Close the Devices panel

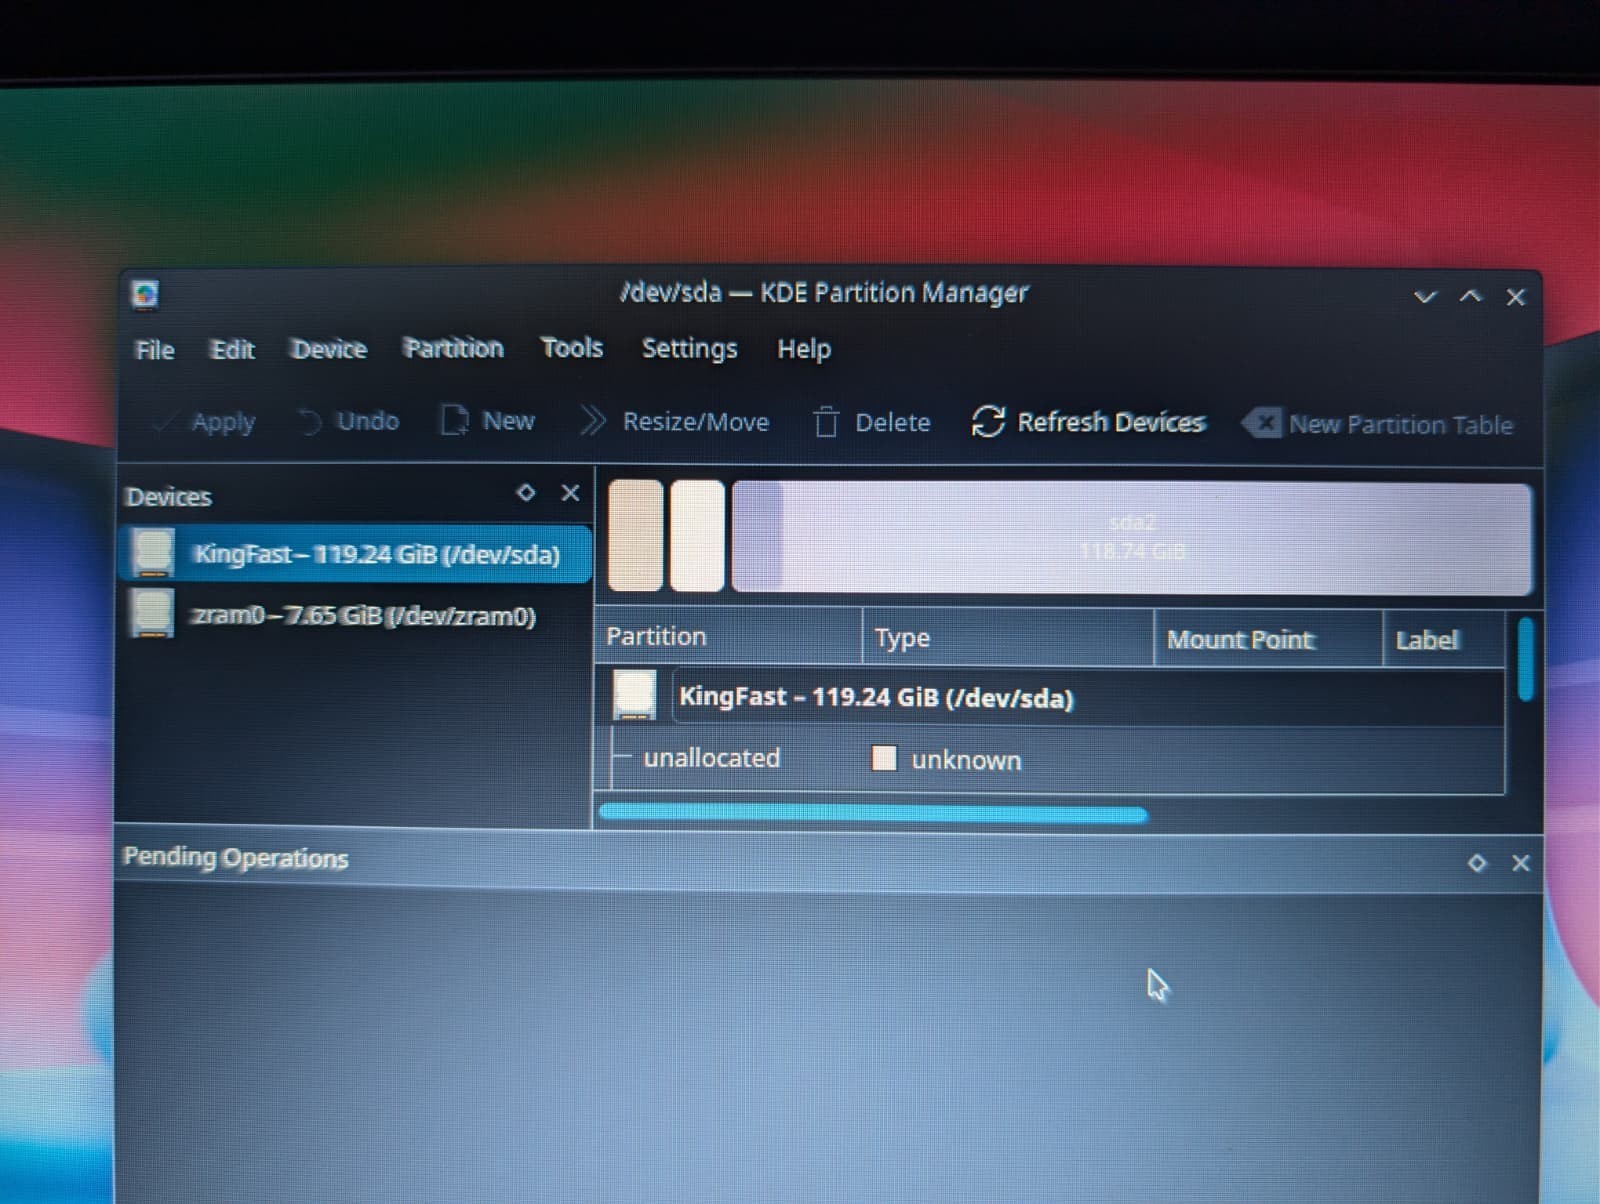(x=570, y=492)
